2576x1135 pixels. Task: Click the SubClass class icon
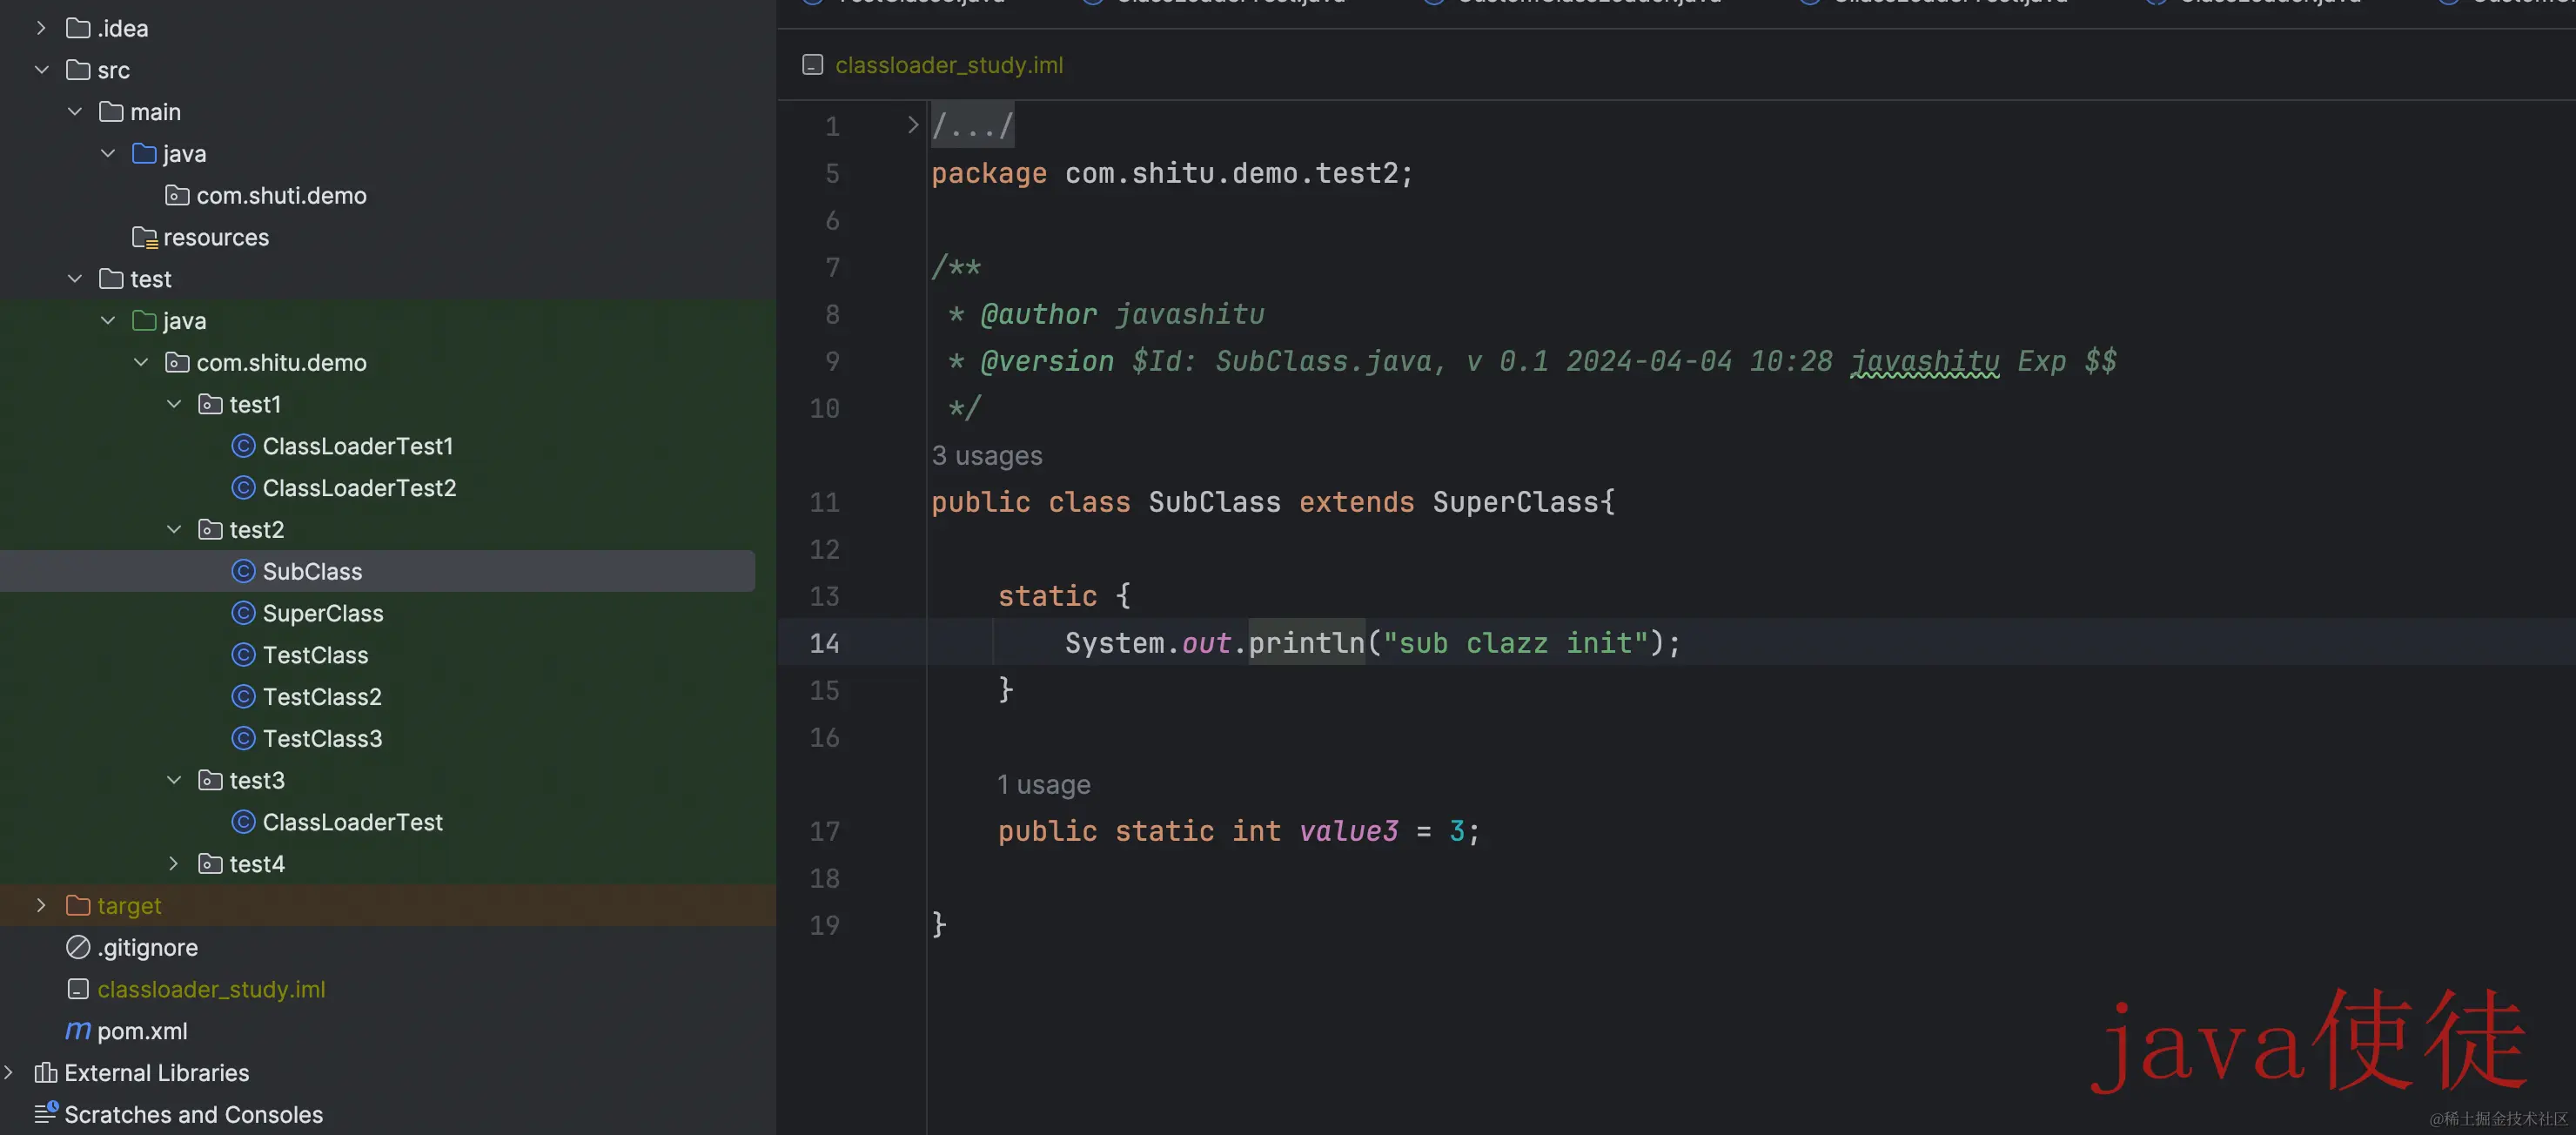pyautogui.click(x=243, y=571)
